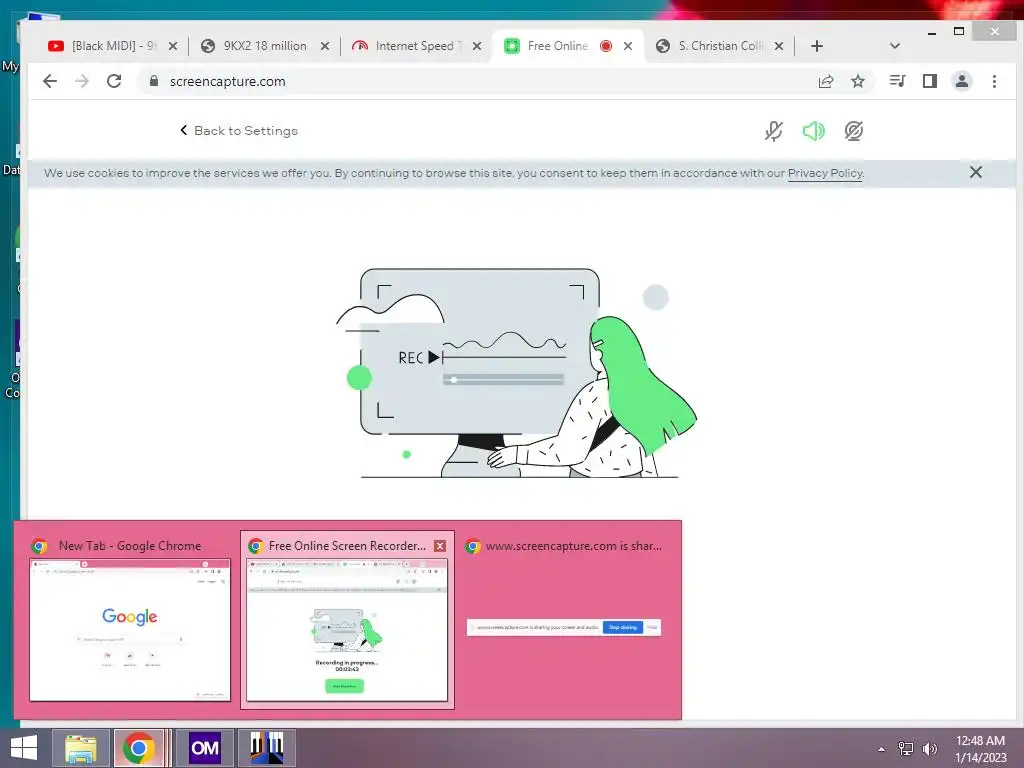Share this page icon in address bar
This screenshot has height=768, width=1024.
pyautogui.click(x=826, y=81)
